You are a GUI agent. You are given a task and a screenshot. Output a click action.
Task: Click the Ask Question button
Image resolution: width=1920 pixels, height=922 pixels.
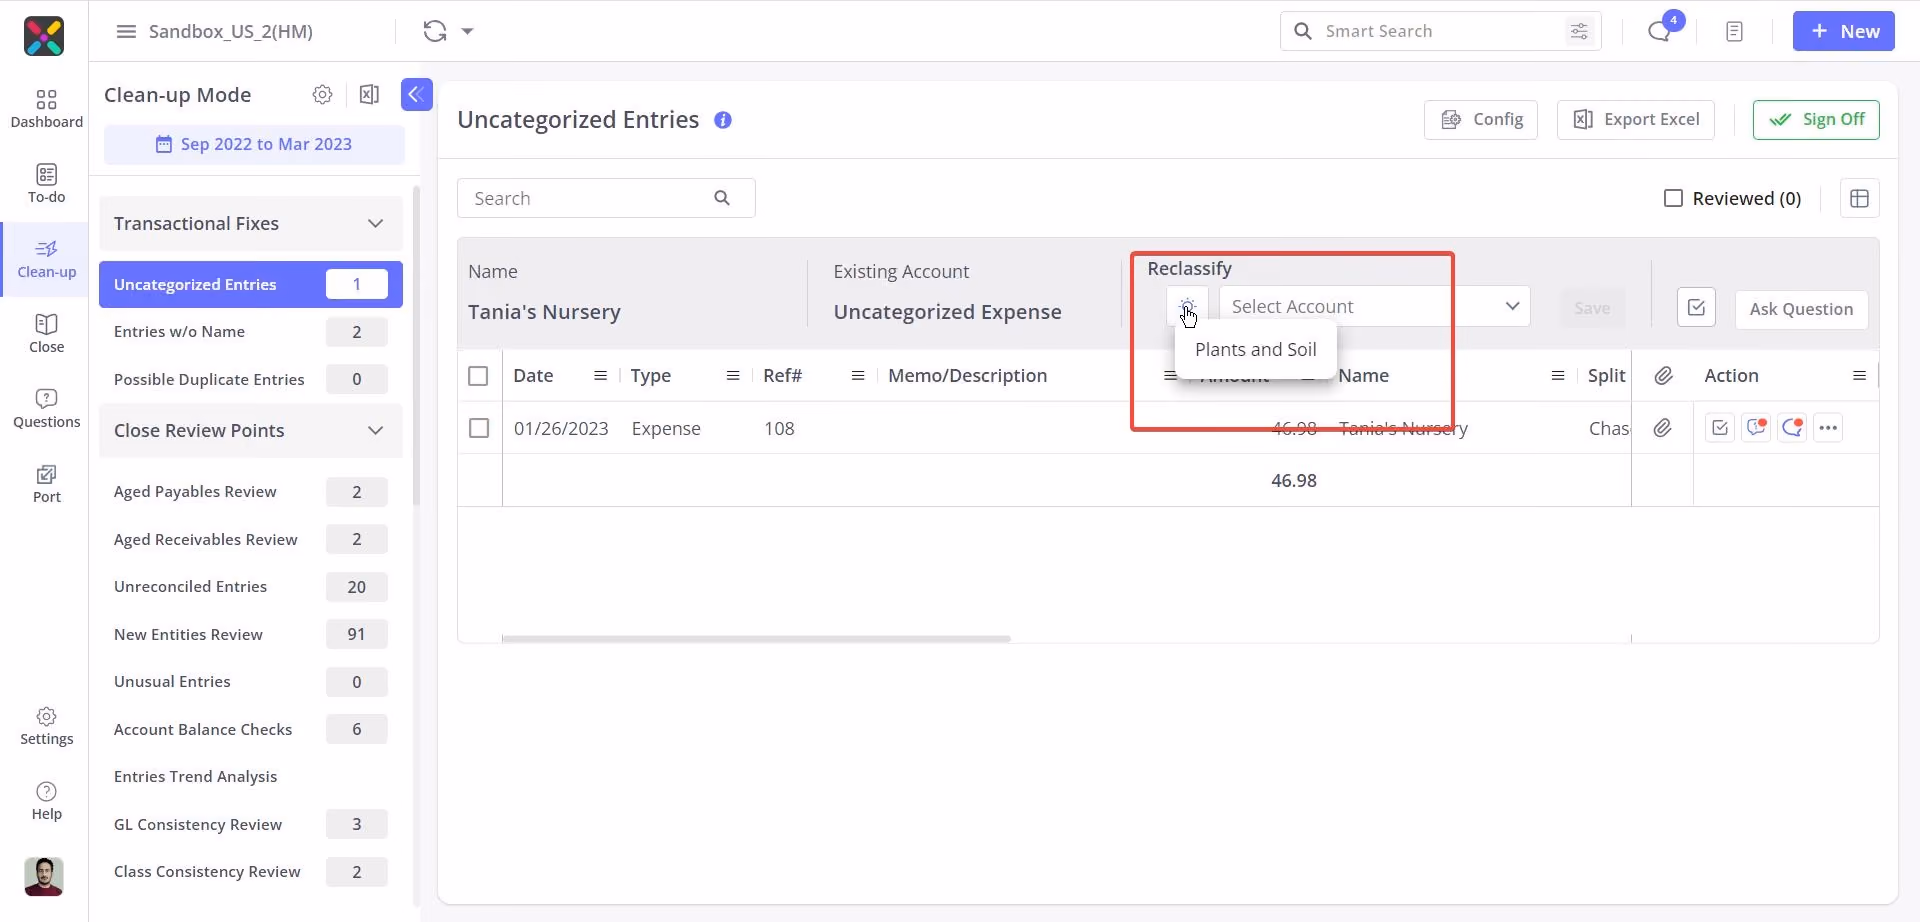pyautogui.click(x=1801, y=309)
